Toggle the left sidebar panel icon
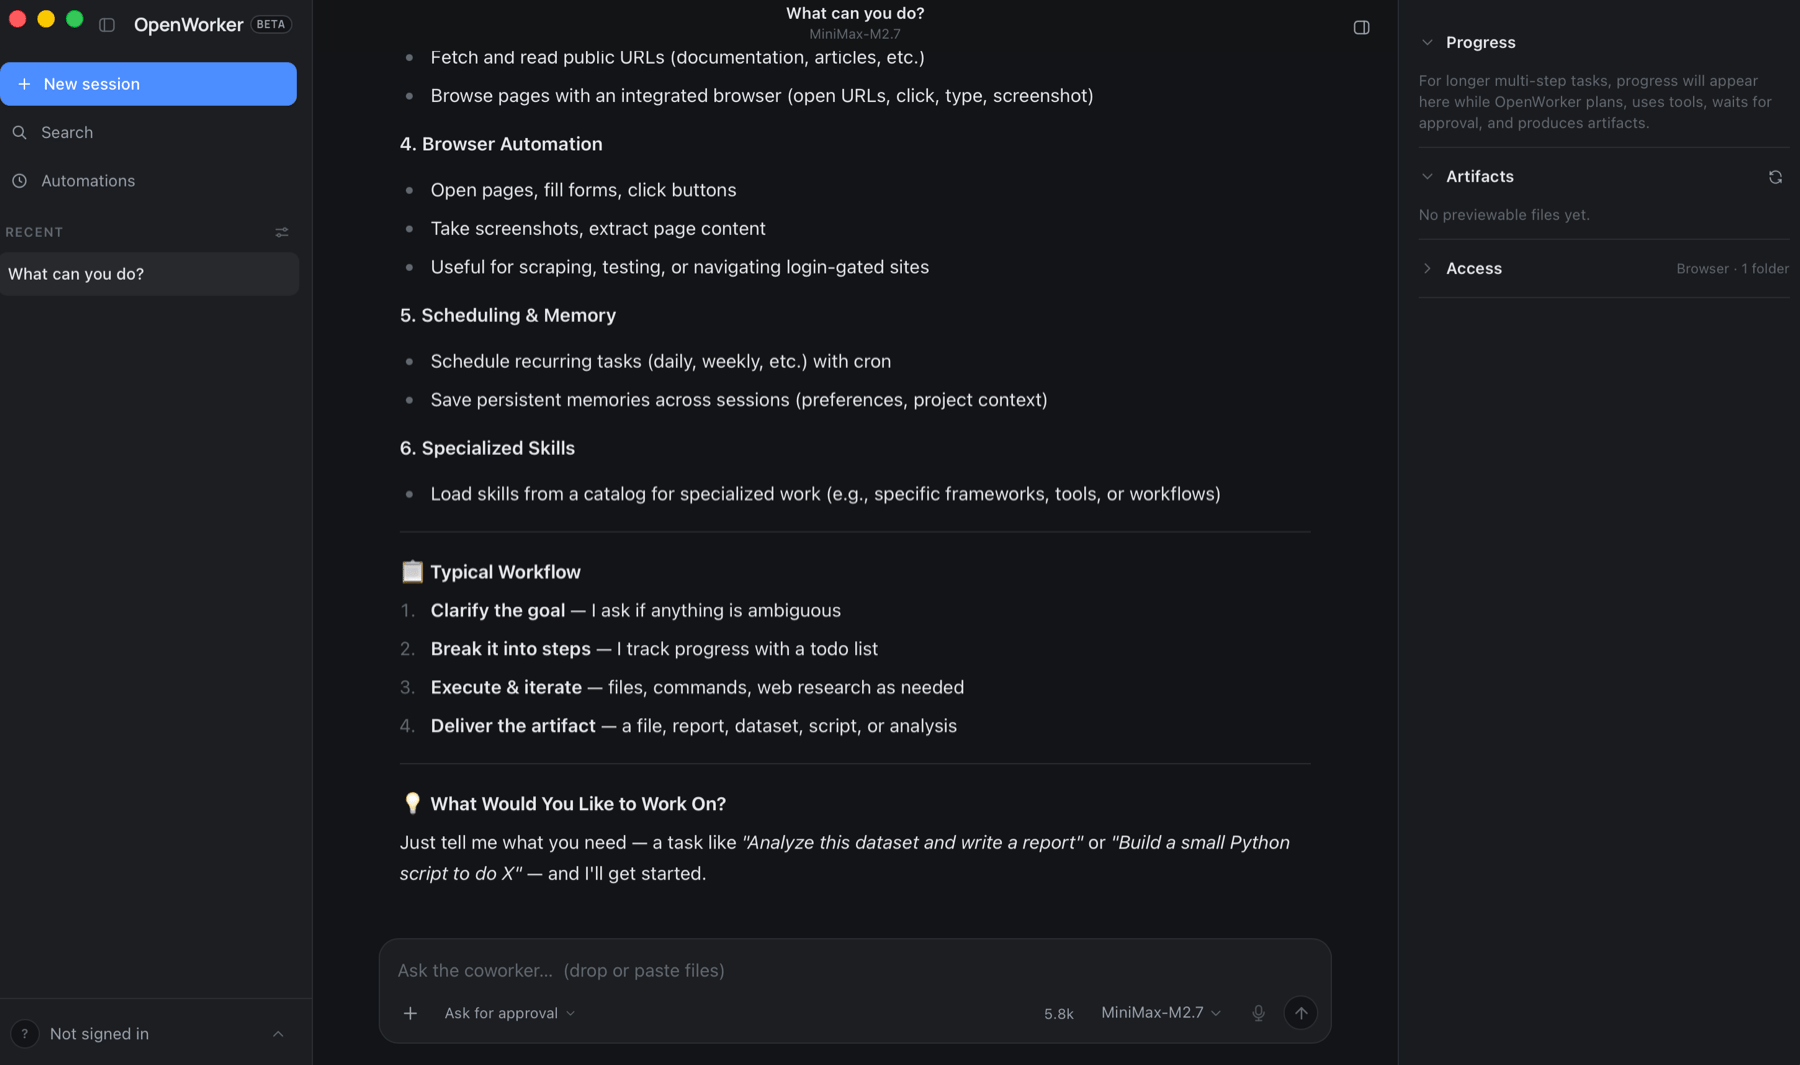The height and width of the screenshot is (1065, 1800). click(107, 25)
